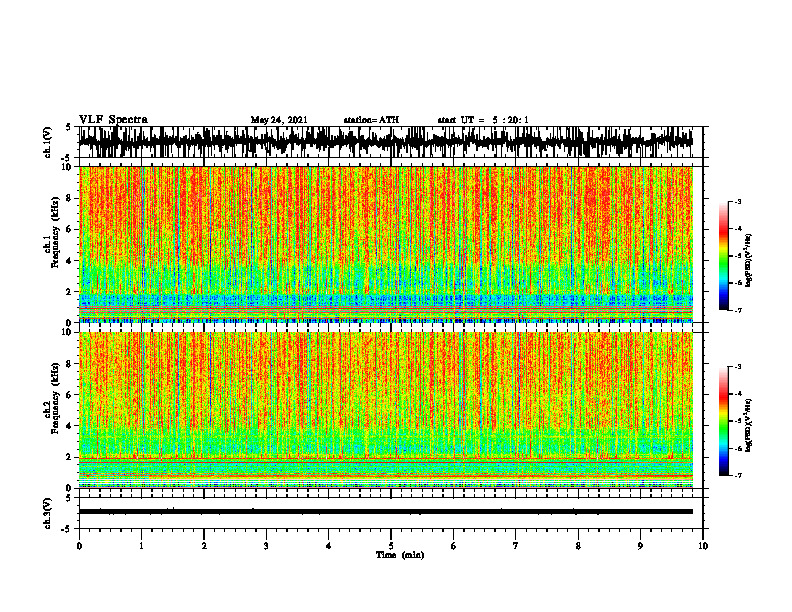The image size is (792, 612).
Task: Click the "start UT = 5:20:1" label
Action: click(483, 120)
